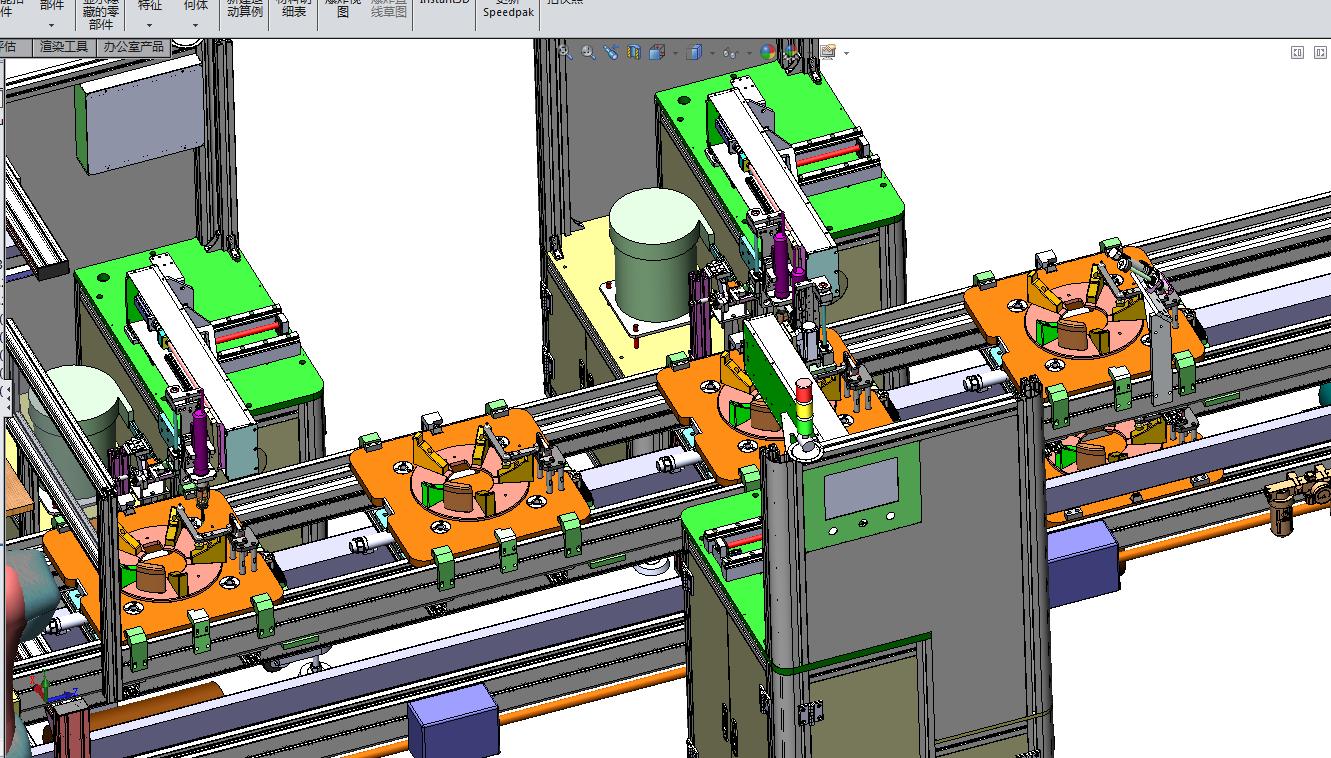Click the 新建运动算例 ribbon button
The image size is (1331, 758).
click(245, 9)
